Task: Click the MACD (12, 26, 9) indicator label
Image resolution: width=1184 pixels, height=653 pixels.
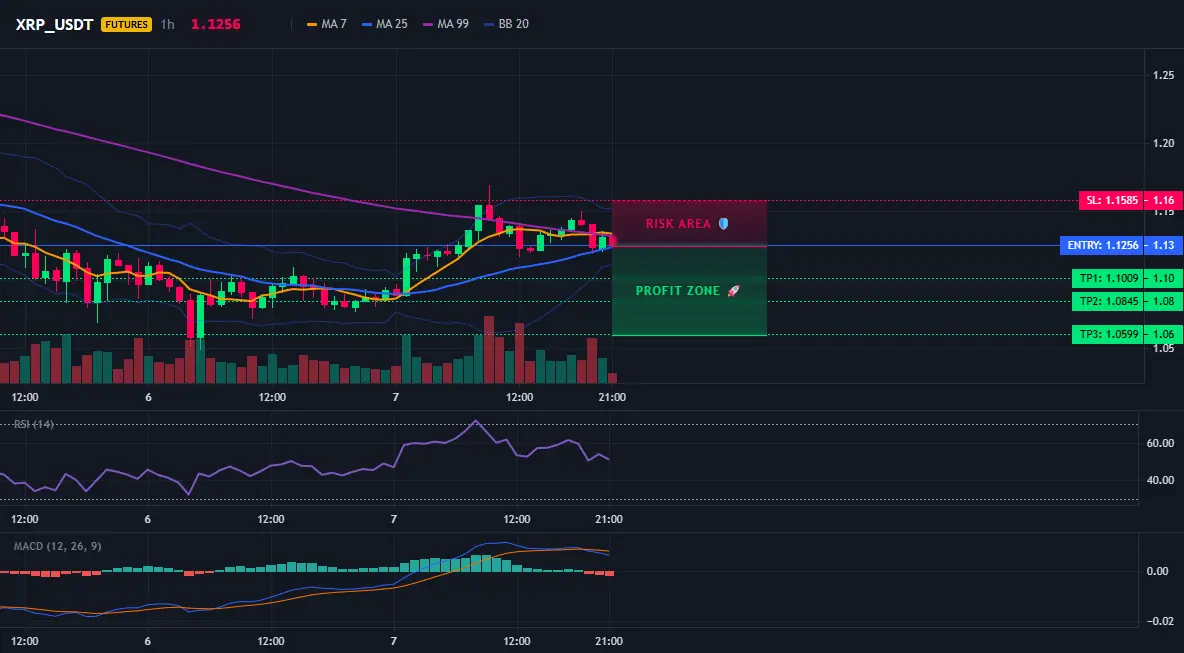Action: [x=57, y=546]
